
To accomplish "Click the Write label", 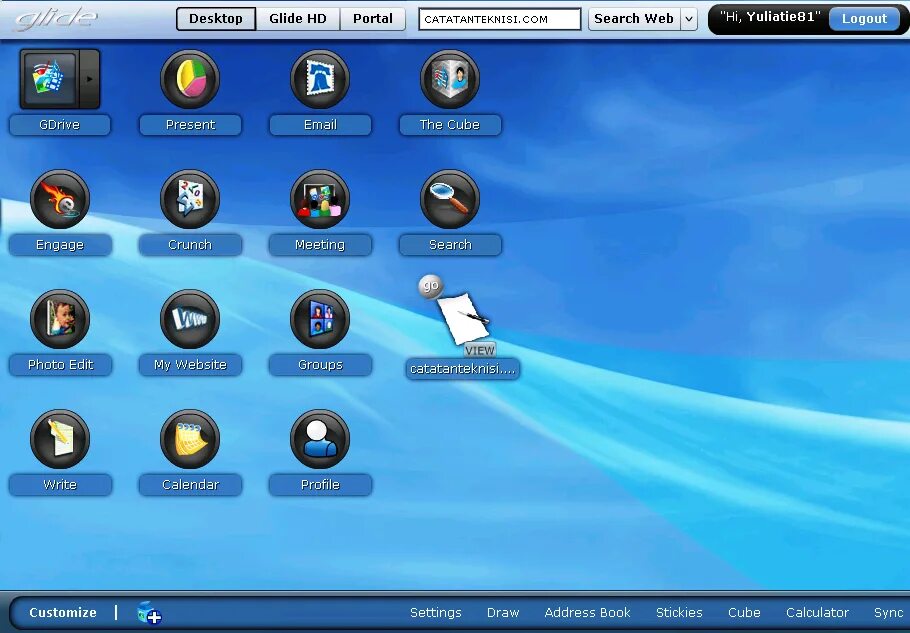I will click(60, 485).
